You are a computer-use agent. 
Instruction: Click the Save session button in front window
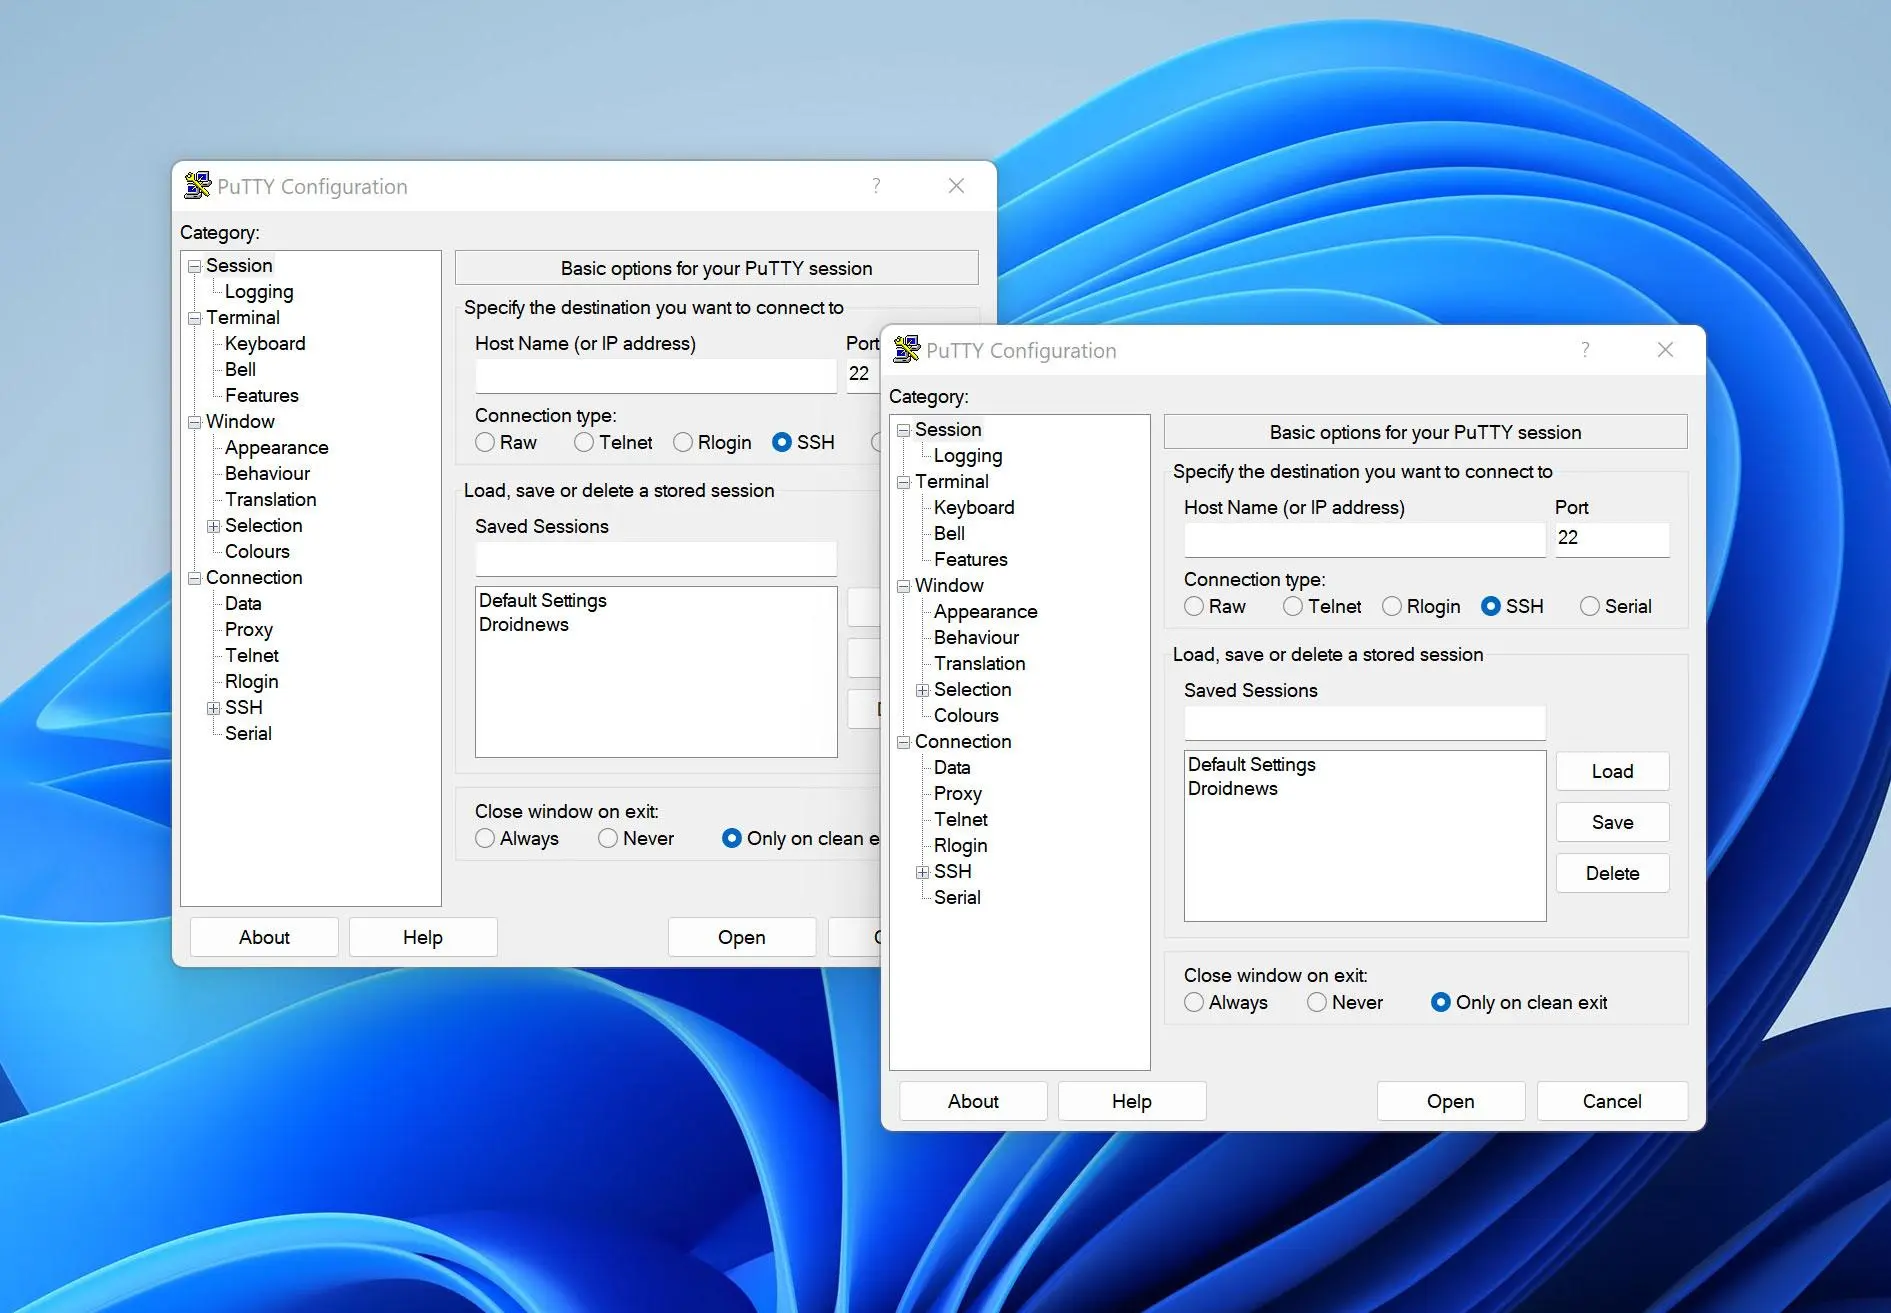[1612, 822]
